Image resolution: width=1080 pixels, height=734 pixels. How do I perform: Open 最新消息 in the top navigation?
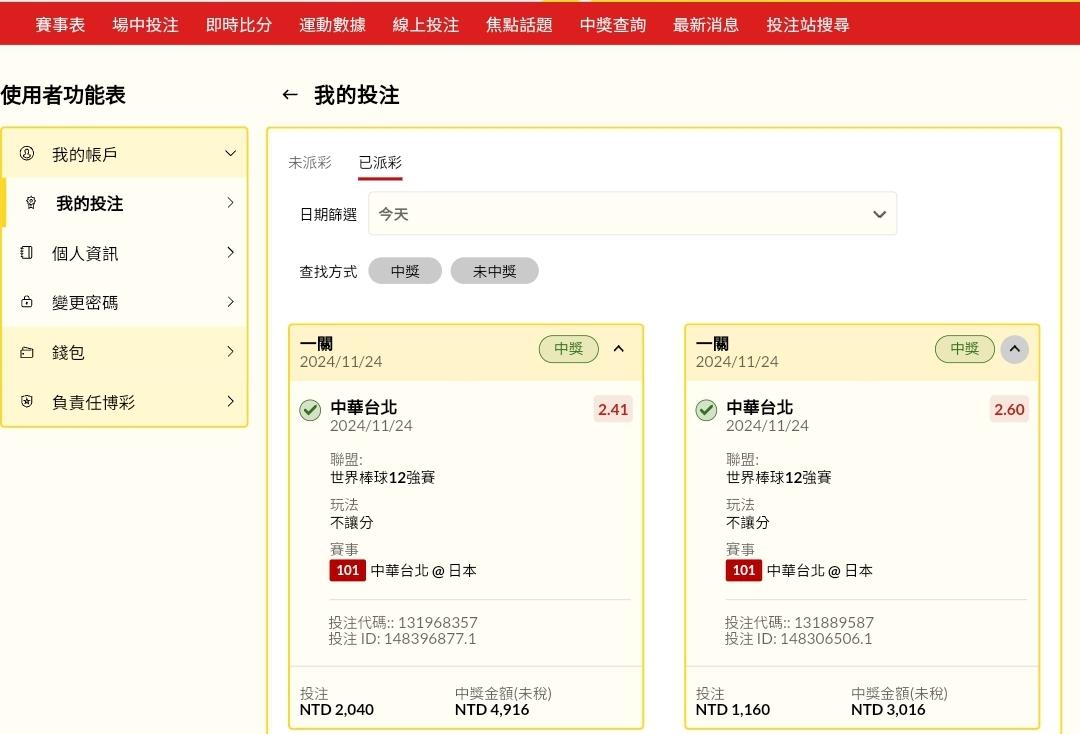[706, 25]
